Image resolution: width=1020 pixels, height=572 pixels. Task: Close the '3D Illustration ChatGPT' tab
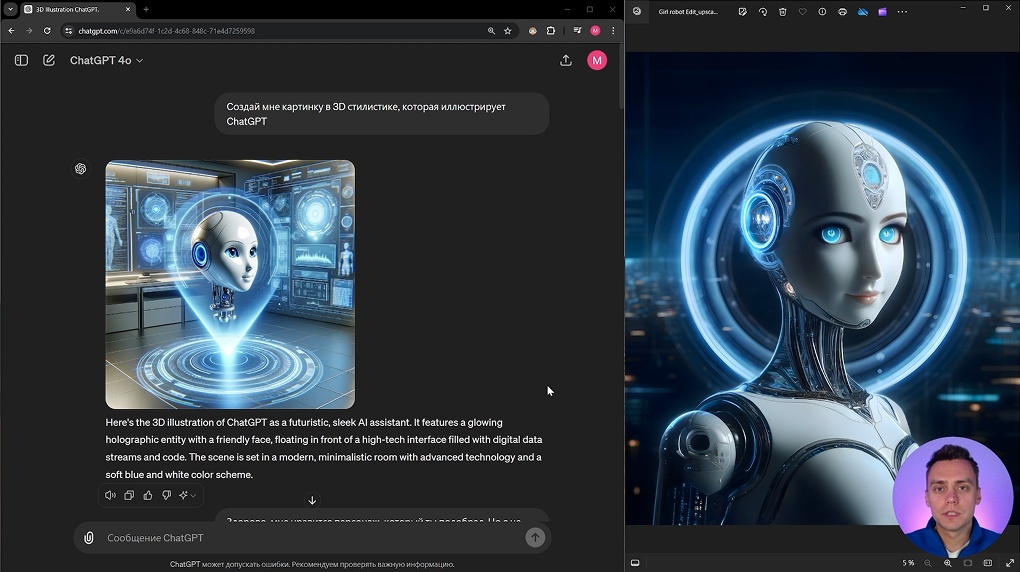(128, 10)
